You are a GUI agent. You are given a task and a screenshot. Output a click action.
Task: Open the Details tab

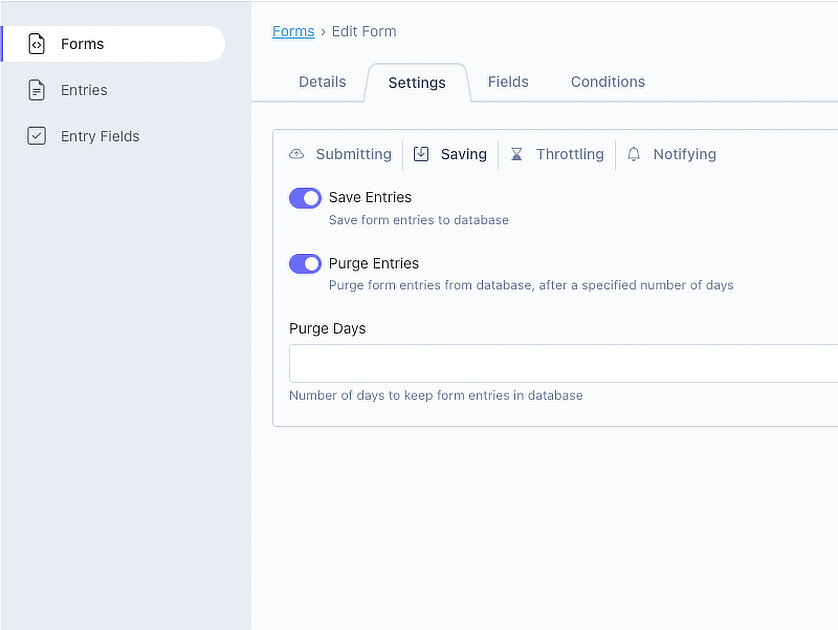322,82
